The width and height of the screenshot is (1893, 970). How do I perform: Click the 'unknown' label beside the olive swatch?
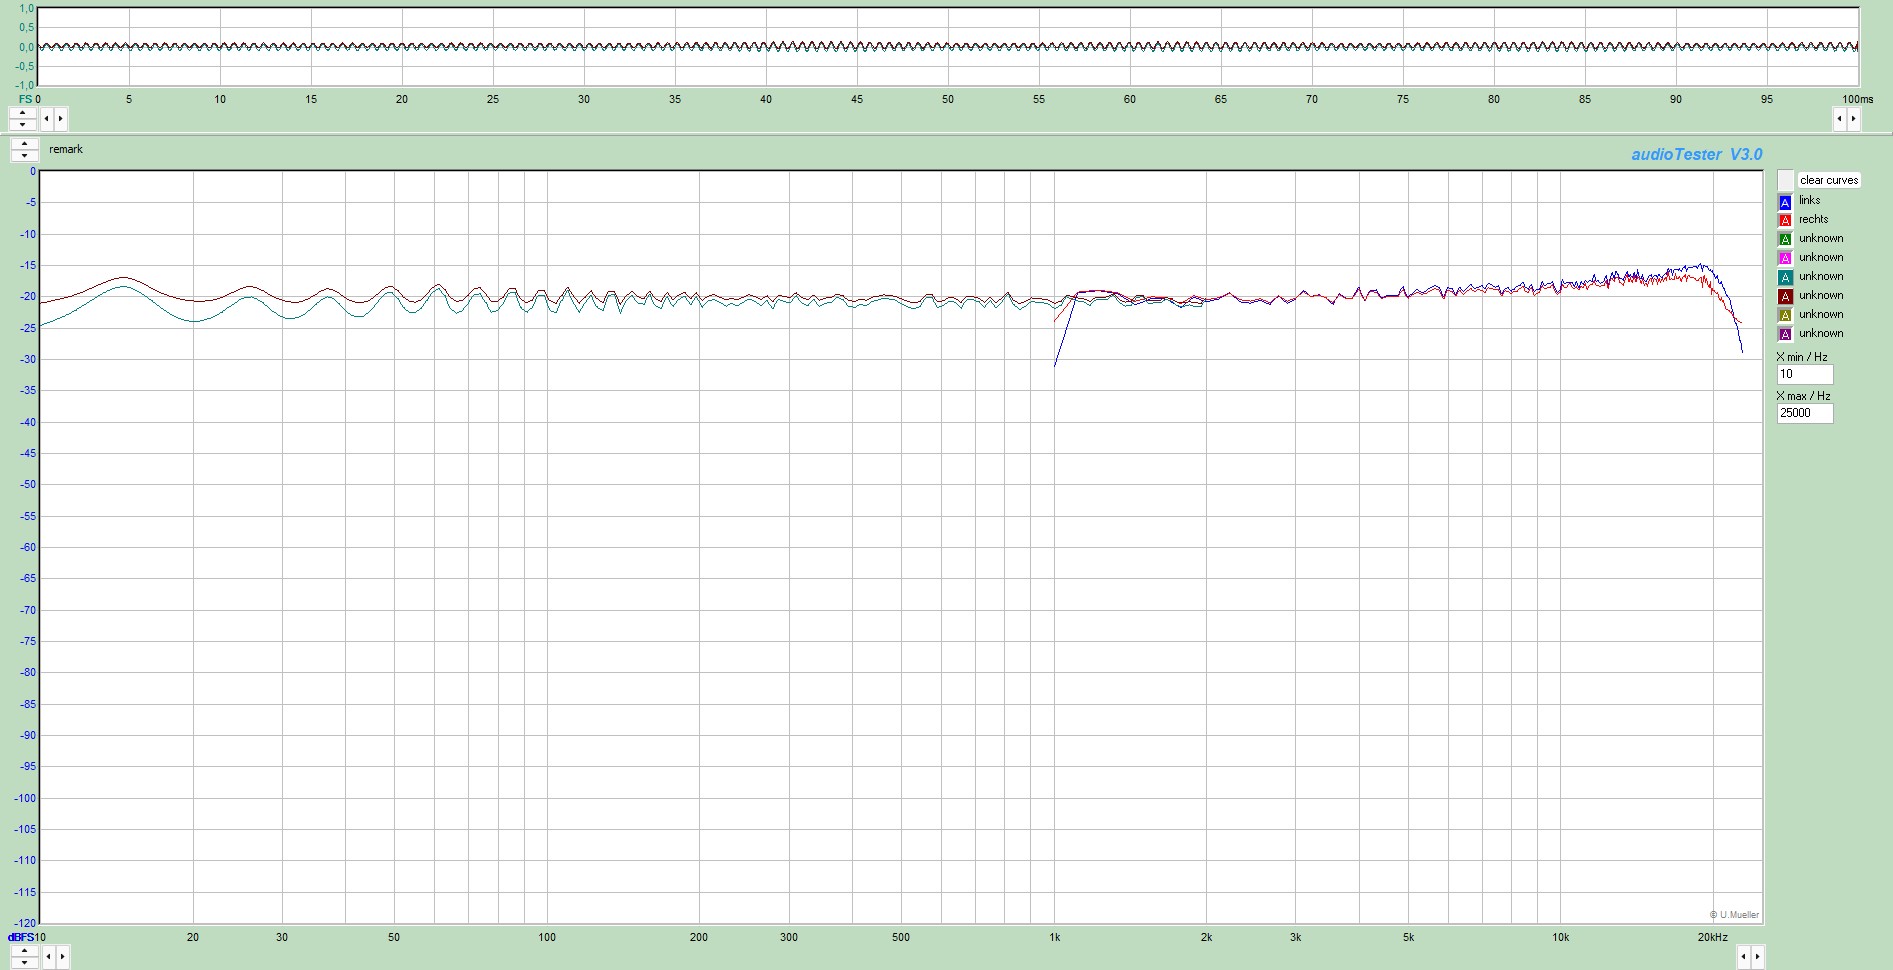tap(1821, 314)
